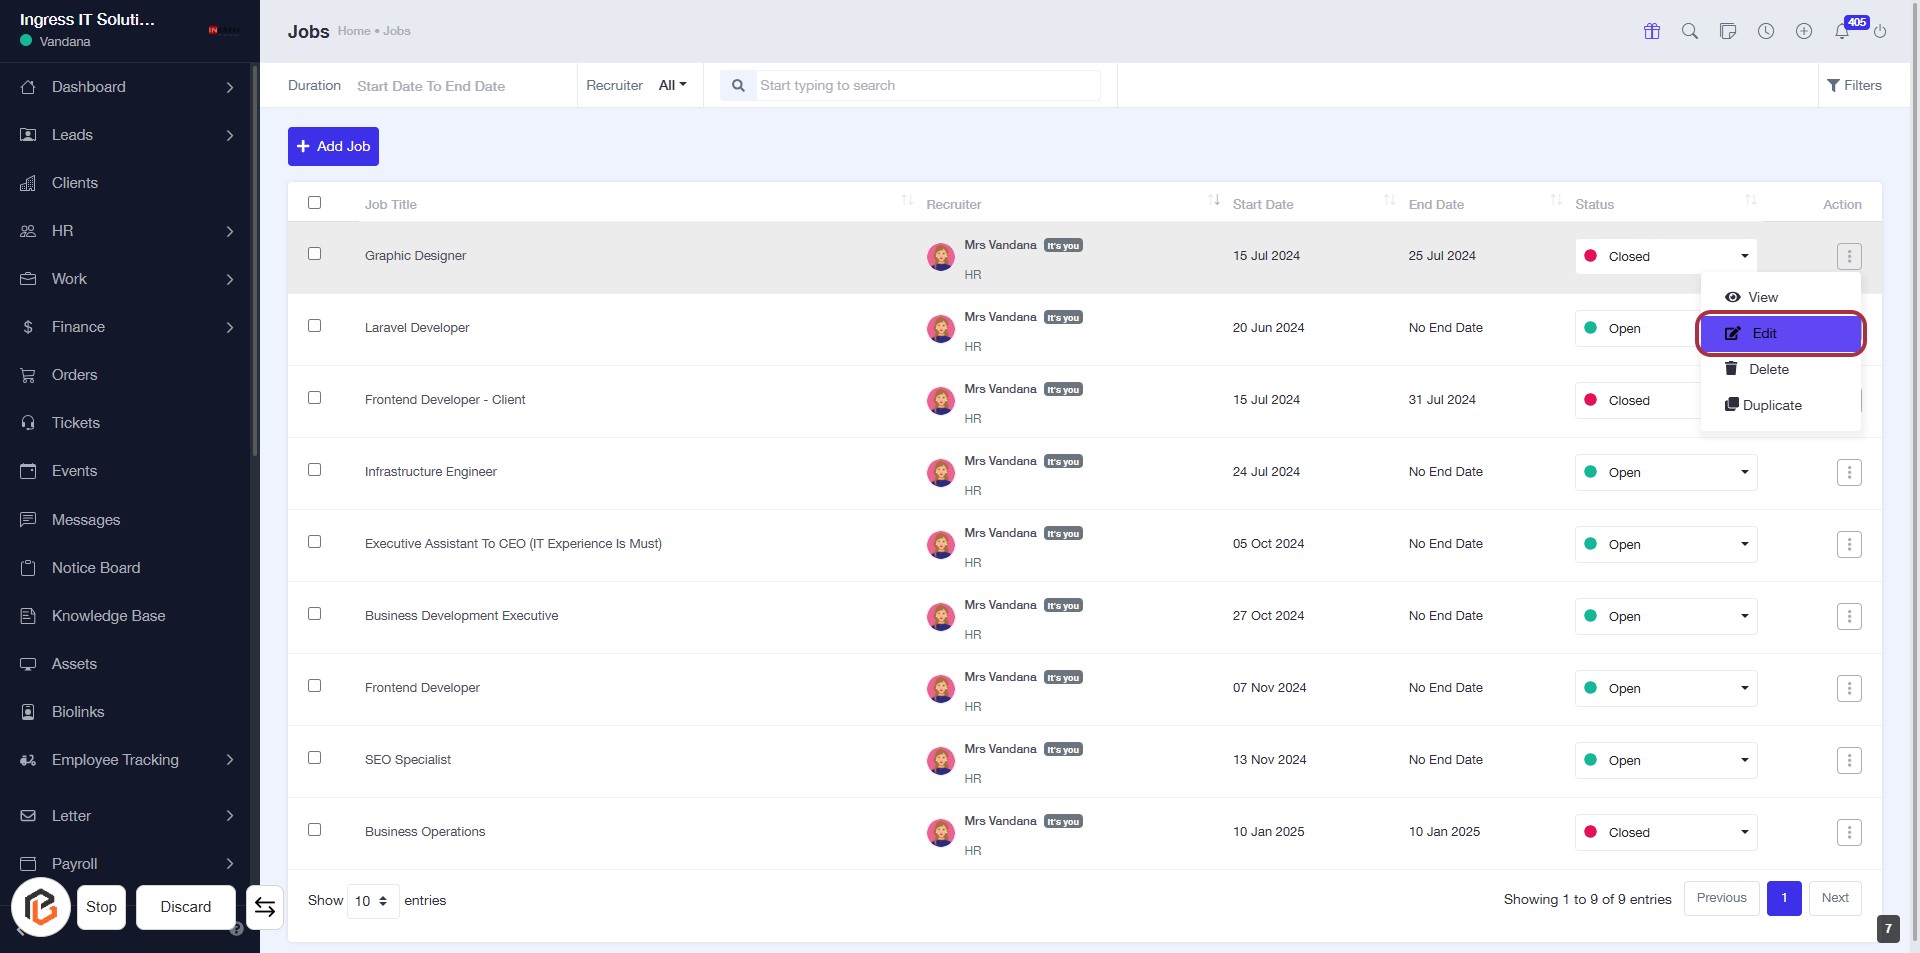The width and height of the screenshot is (1920, 953).
Task: Click the power logout icon
Action: point(1880,32)
